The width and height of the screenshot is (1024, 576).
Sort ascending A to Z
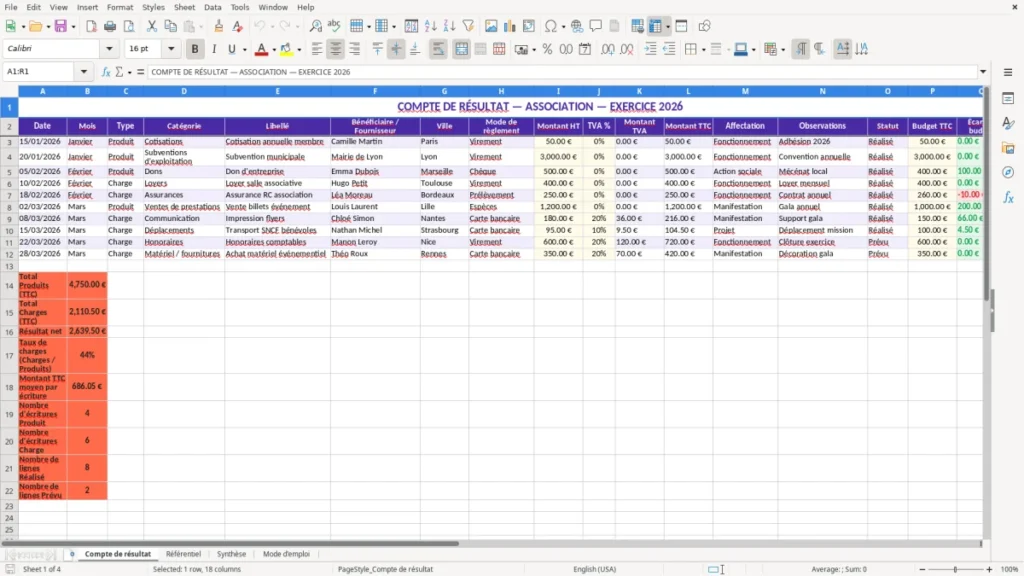430,26
